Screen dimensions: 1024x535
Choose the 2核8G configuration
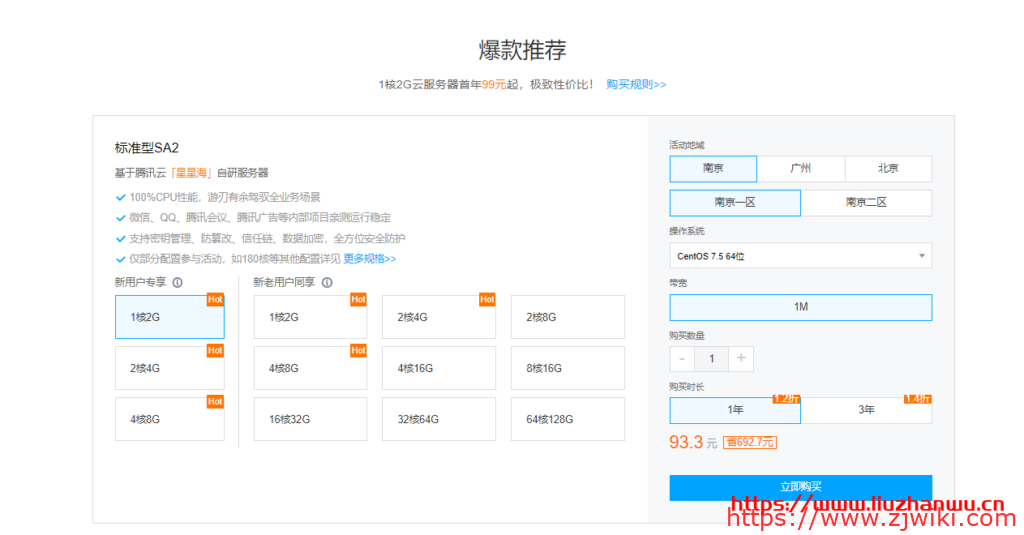568,317
